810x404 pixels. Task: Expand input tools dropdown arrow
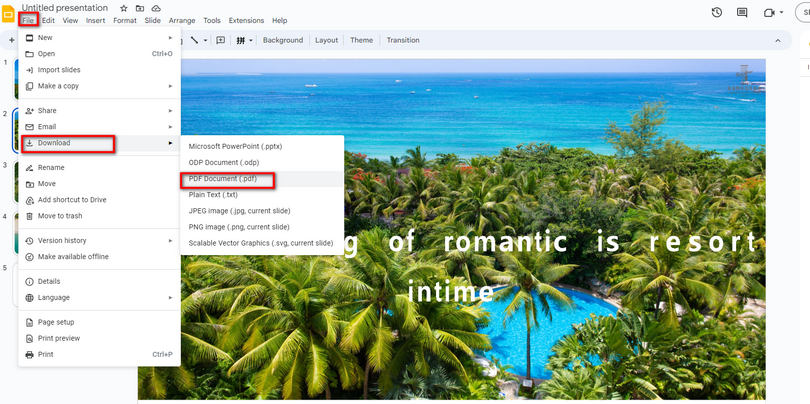251,40
